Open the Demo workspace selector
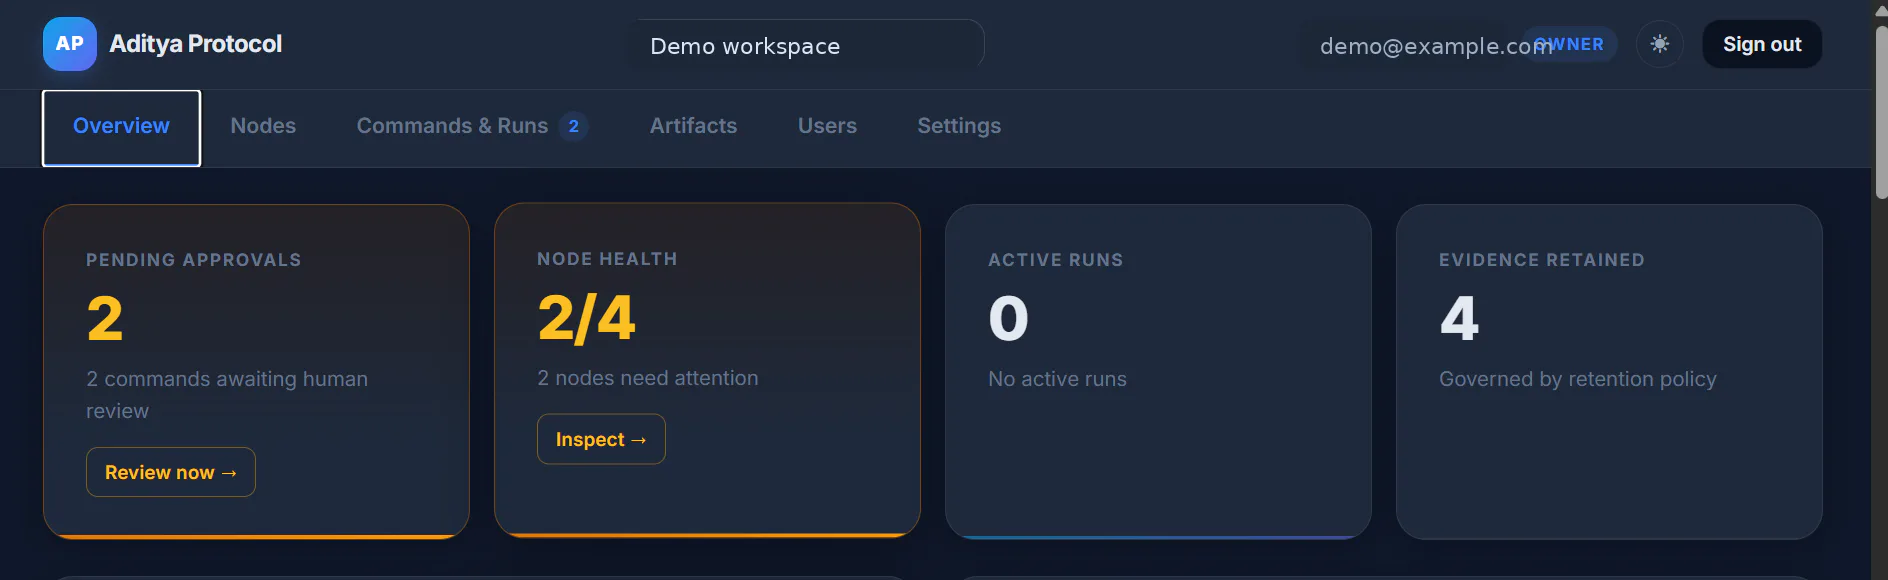 [x=806, y=45]
